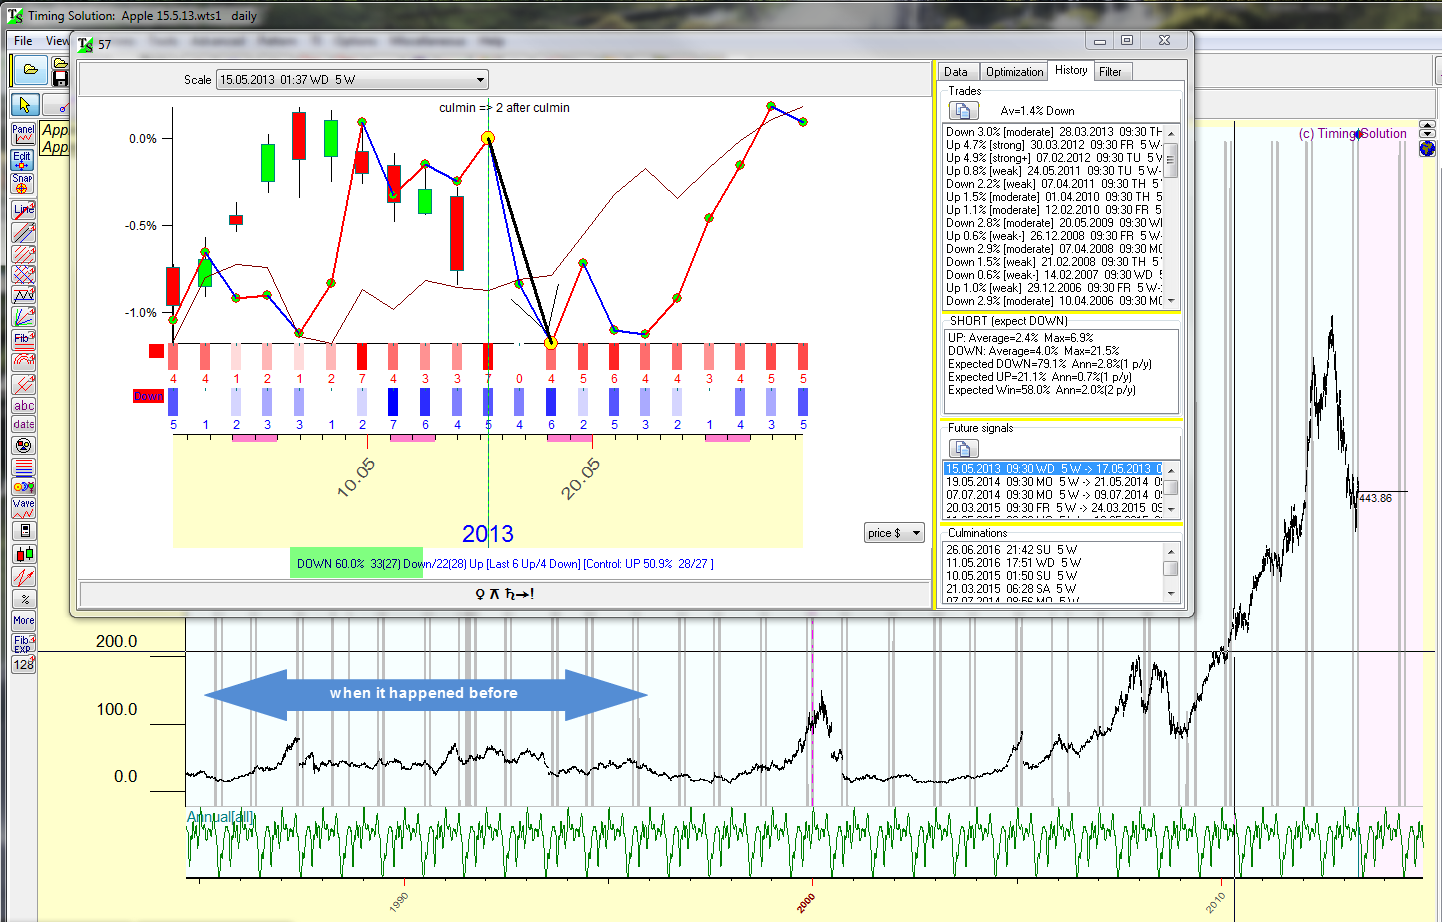Switch to the Filter tab
The height and width of the screenshot is (922, 1442).
tap(1110, 72)
